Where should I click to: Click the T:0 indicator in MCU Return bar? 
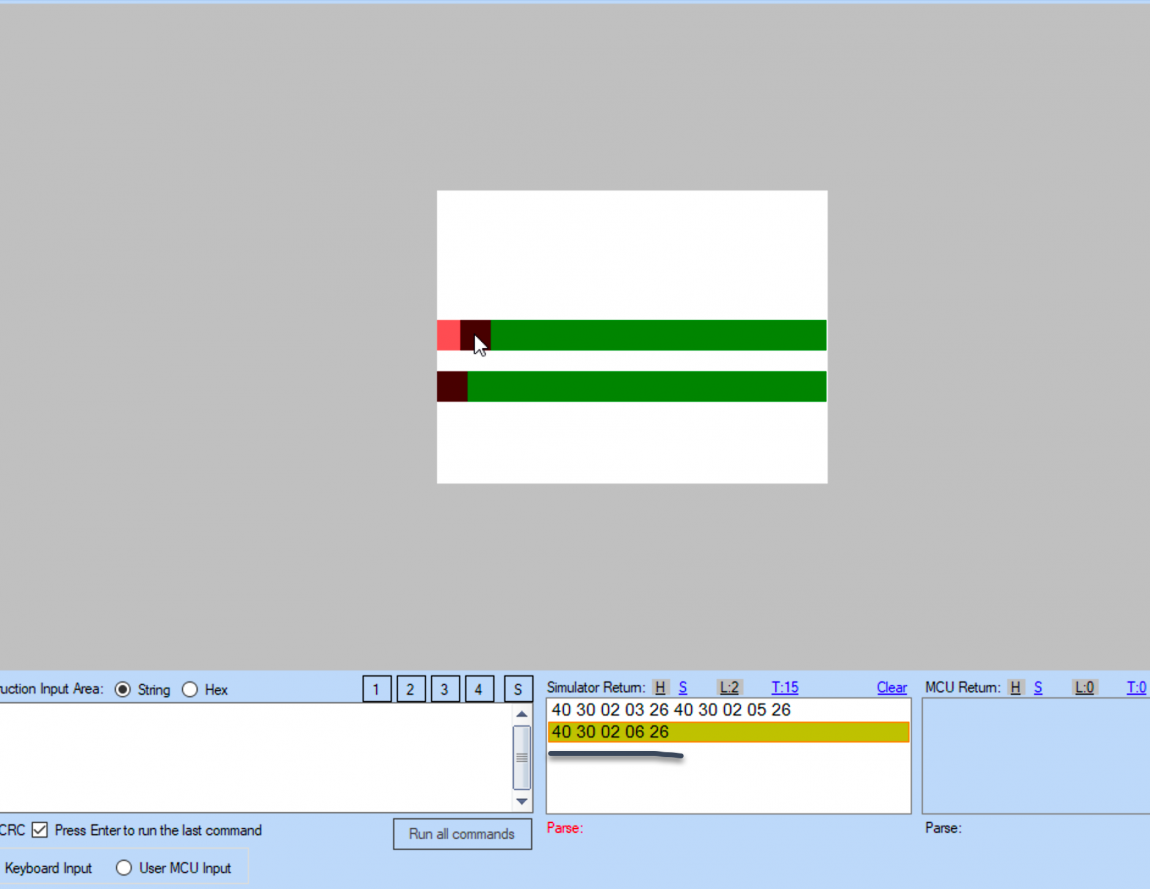click(1136, 687)
